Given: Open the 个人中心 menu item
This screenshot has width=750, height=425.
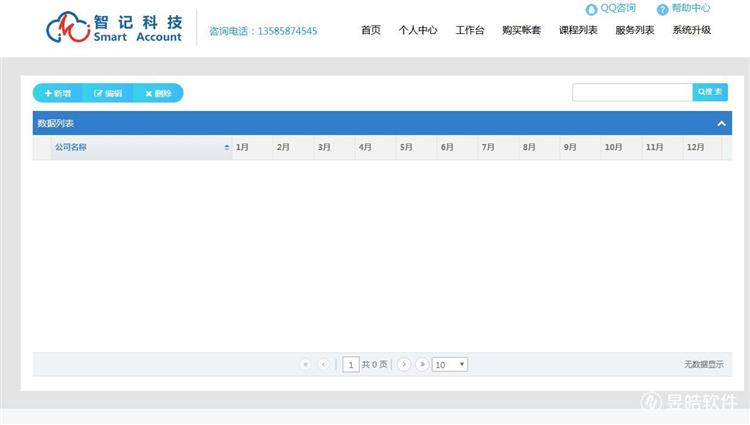Looking at the screenshot, I should 417,30.
